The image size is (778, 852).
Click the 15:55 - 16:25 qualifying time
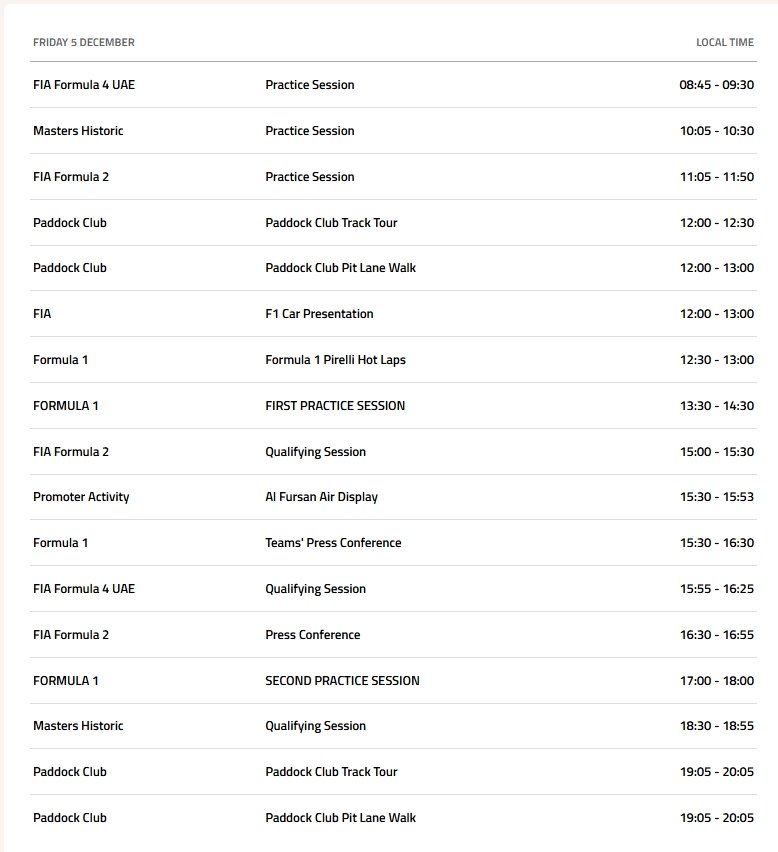(x=716, y=589)
